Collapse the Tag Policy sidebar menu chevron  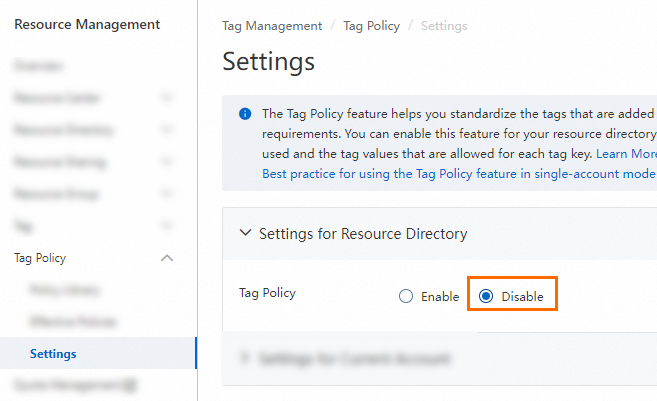[167, 258]
